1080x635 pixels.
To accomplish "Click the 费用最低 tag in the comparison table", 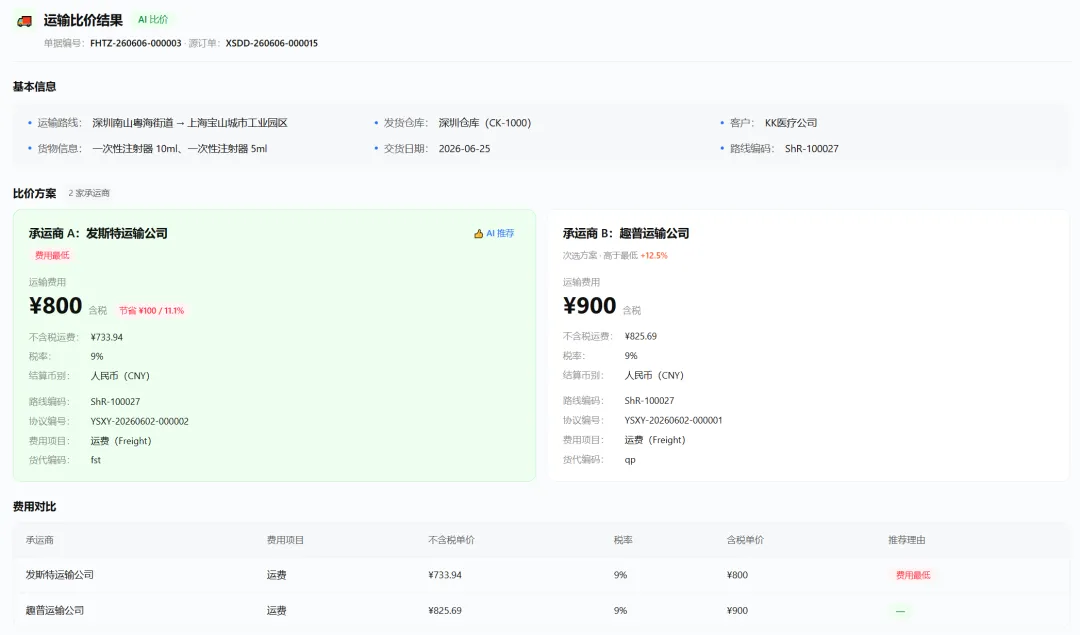I will (x=913, y=575).
